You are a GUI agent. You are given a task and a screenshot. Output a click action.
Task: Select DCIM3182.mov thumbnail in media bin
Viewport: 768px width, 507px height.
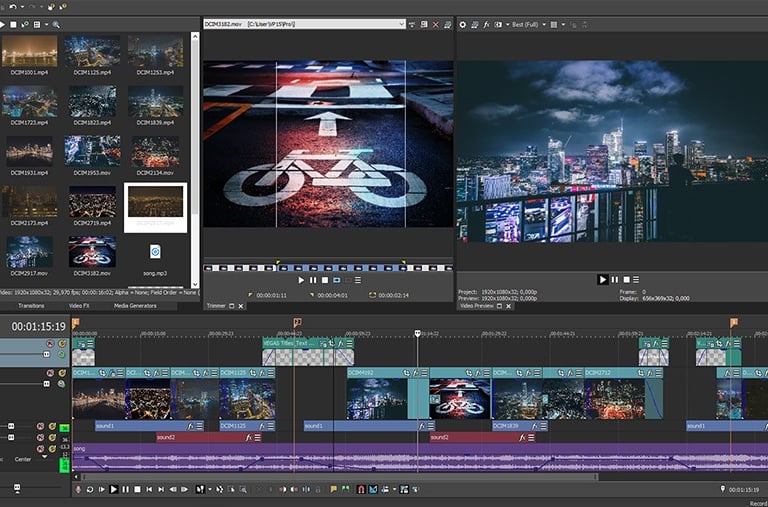[92, 252]
